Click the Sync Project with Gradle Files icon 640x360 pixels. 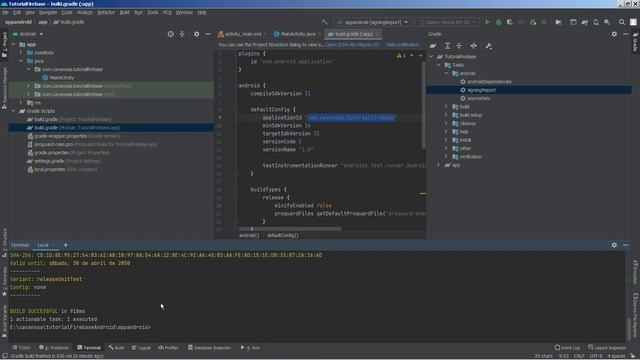click(584, 22)
